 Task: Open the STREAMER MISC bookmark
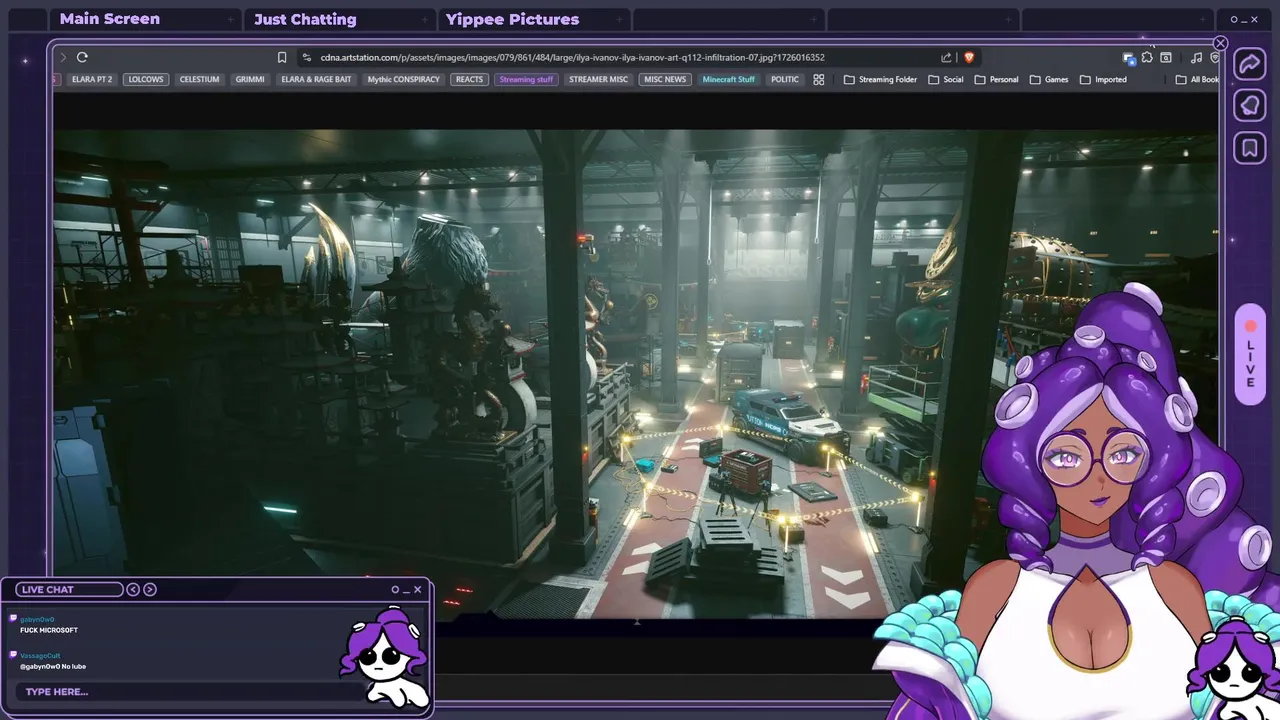tap(598, 79)
